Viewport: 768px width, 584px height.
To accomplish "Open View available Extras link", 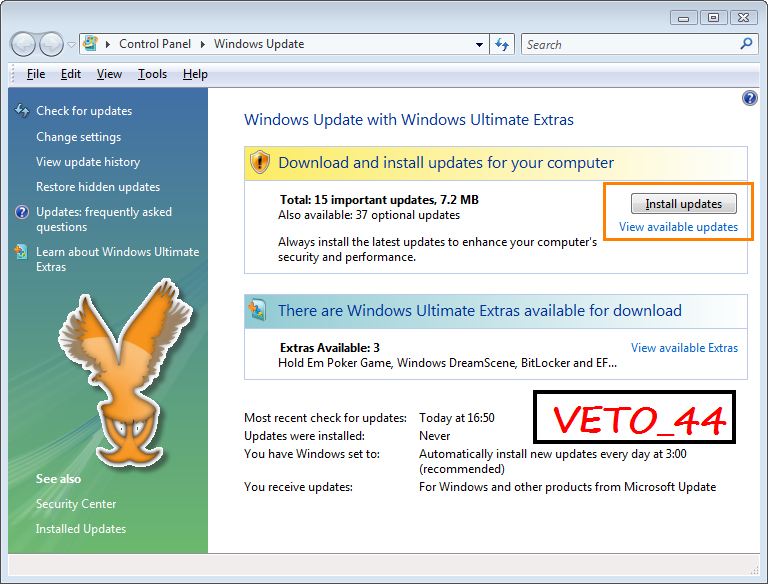I will 684,348.
